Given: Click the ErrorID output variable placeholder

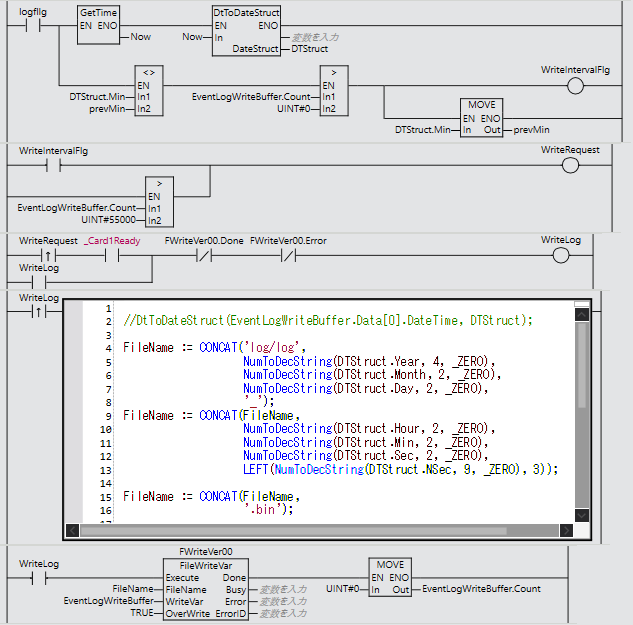Looking at the screenshot, I should (283, 613).
